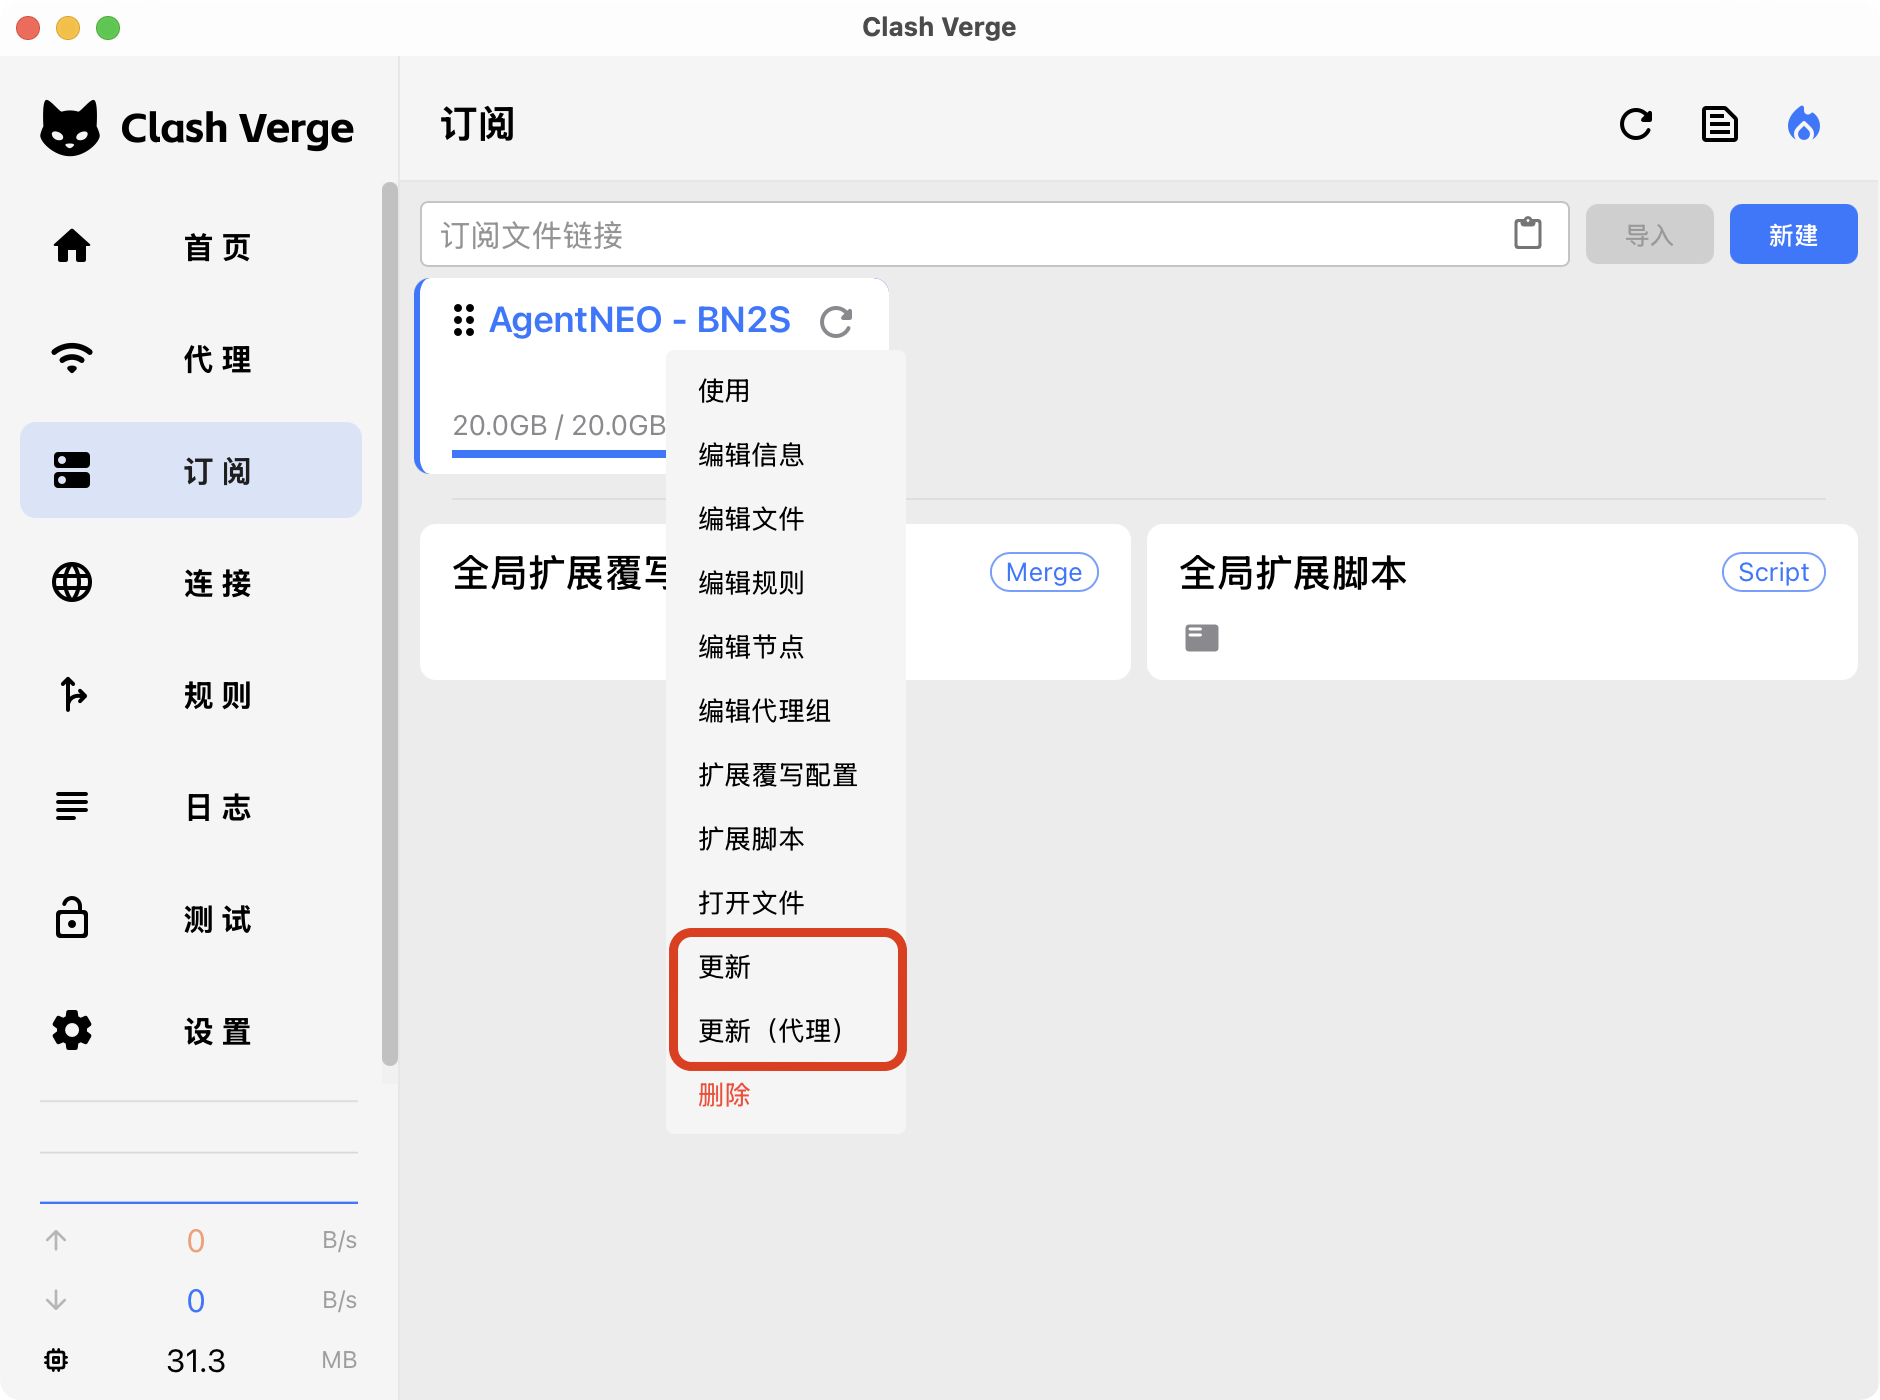Choose 编辑代理组 in context menu
The image size is (1880, 1400).
coord(786,710)
